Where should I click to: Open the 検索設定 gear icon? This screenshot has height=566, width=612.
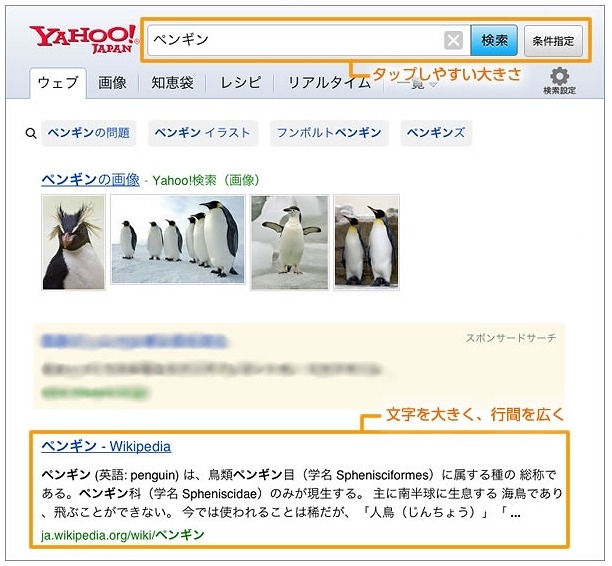click(559, 81)
